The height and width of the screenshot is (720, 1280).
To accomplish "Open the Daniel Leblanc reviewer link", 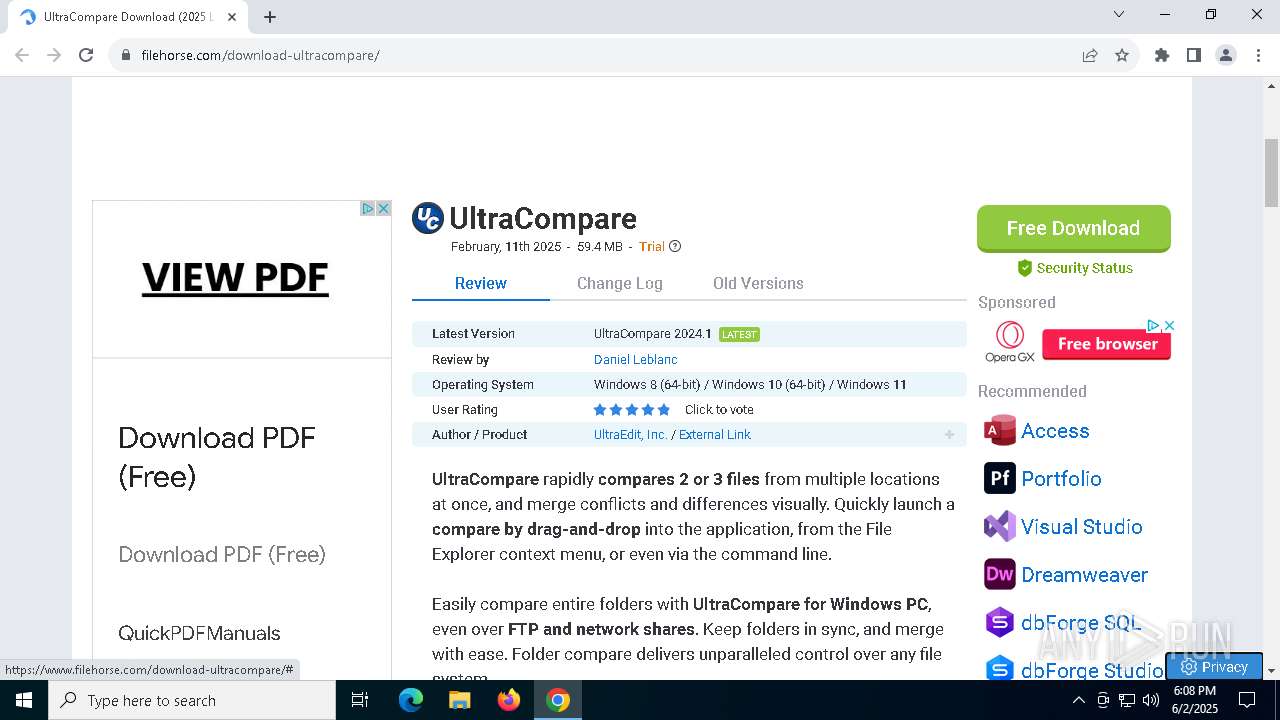I will (x=636, y=359).
